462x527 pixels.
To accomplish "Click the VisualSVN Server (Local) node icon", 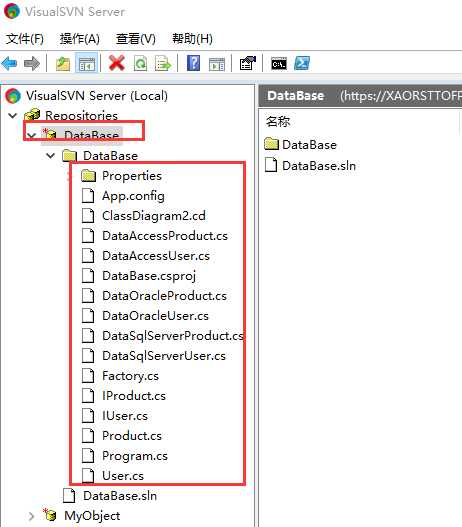I will click(x=13, y=96).
